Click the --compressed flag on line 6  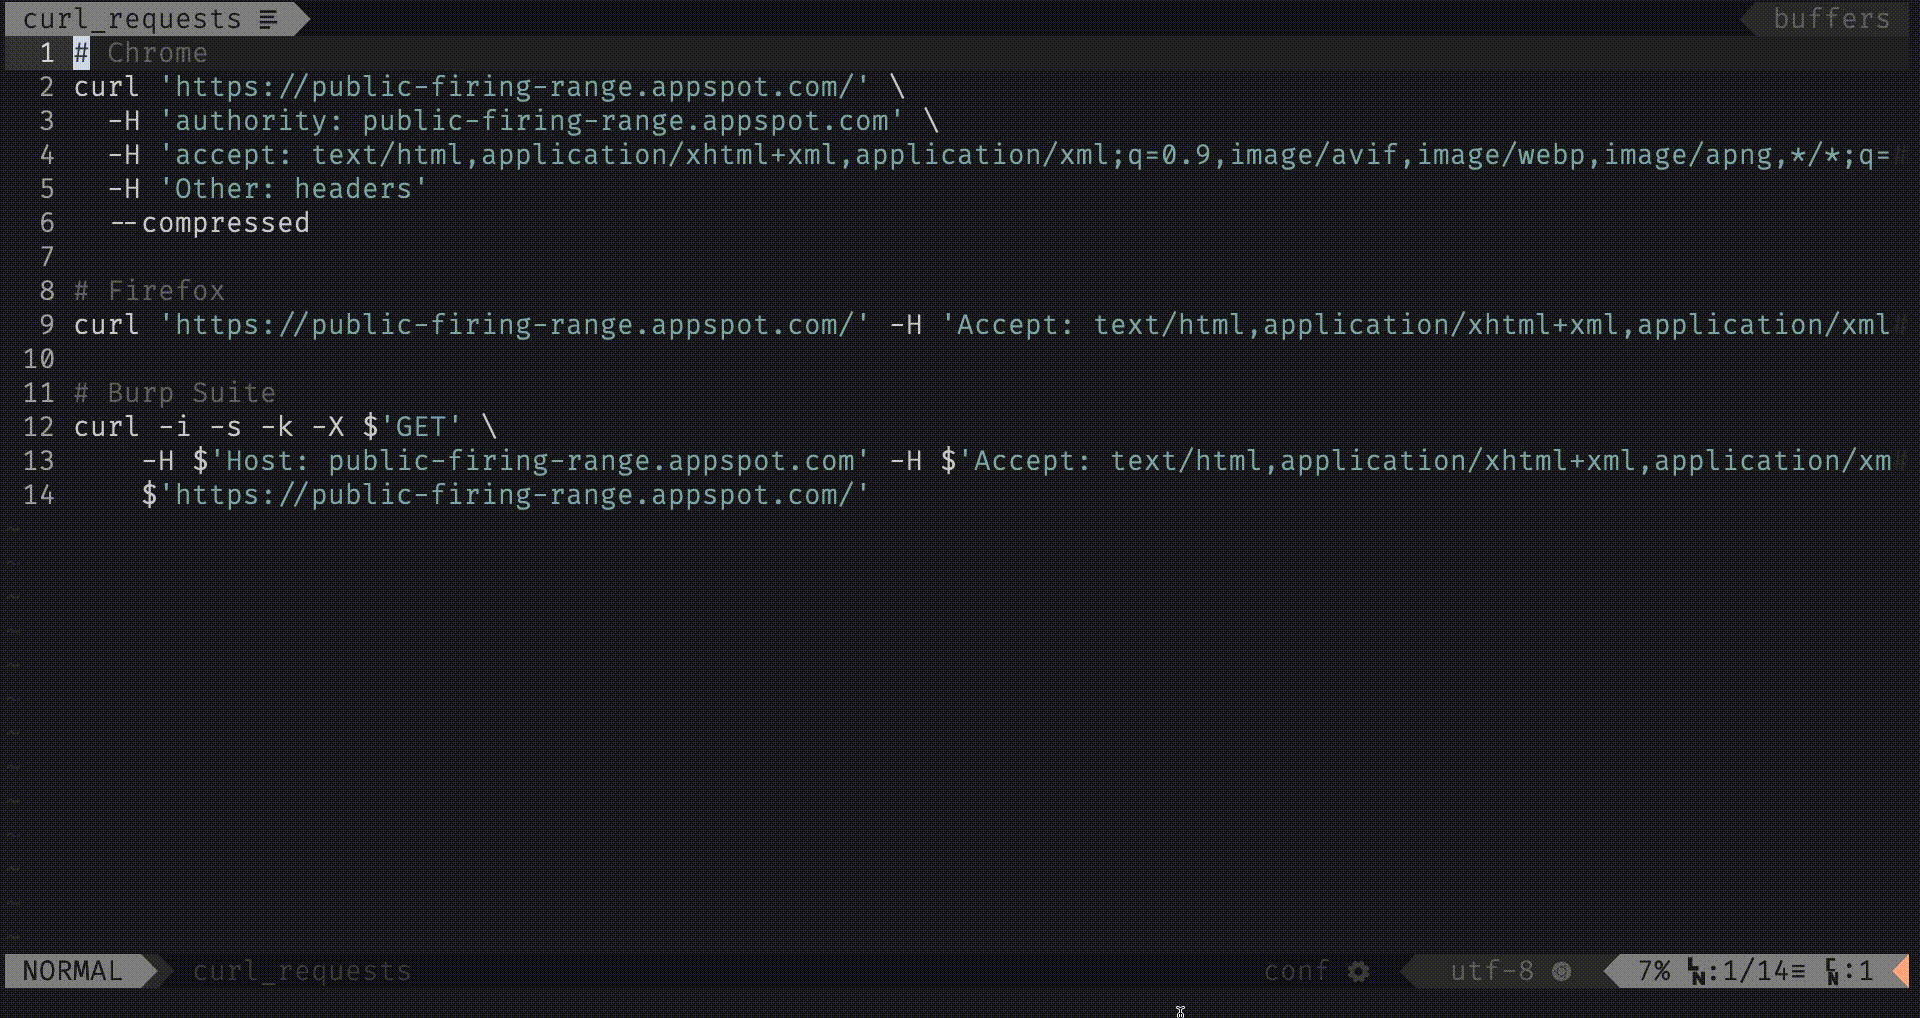click(210, 223)
